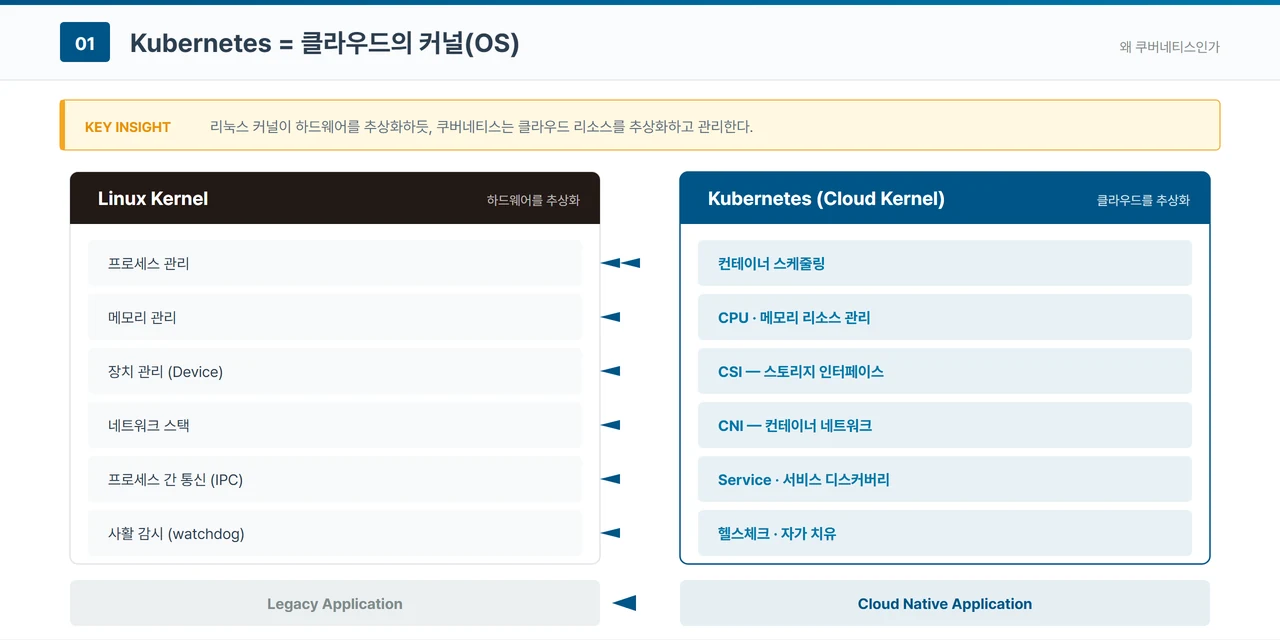Screen dimensions: 1280x640
Task: Click the 'CNI — 컨테이너 네트워크' row
Action: (x=945, y=425)
